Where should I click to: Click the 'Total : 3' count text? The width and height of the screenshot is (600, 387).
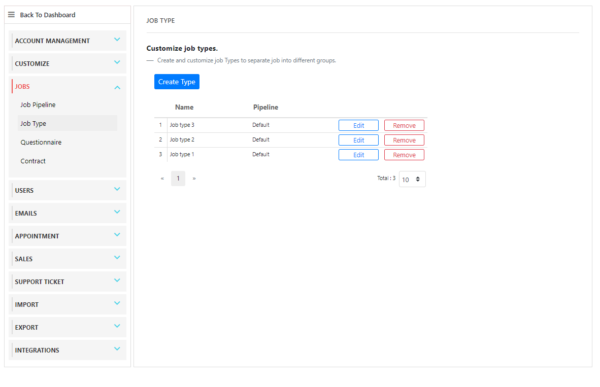point(386,178)
